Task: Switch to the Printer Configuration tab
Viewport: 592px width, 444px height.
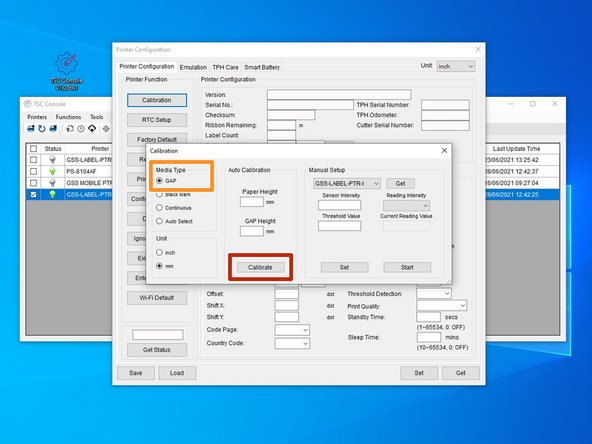Action: pos(146,66)
